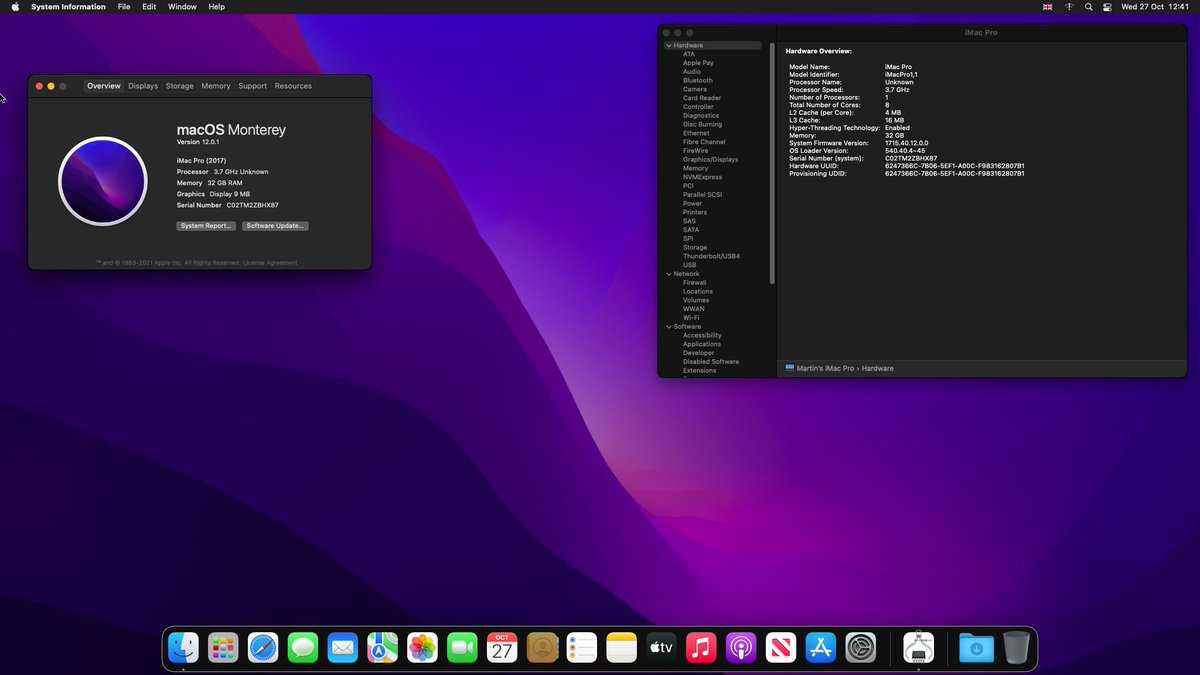Select NVMExpress in sidebar
Viewport: 1200px width, 675px height.
(702, 177)
